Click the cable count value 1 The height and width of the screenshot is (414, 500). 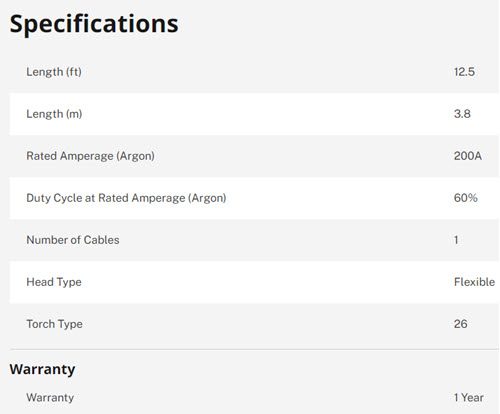456,240
